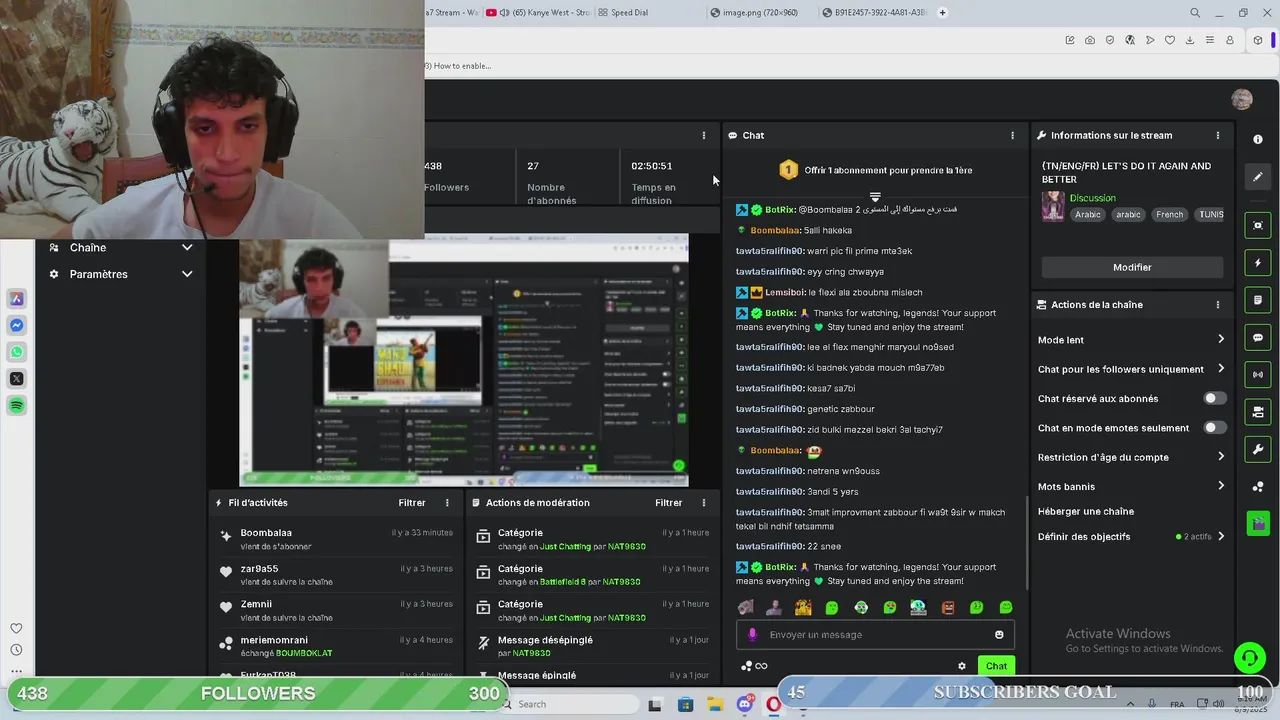
Task: Open the emoji picker in message box
Action: (999, 635)
